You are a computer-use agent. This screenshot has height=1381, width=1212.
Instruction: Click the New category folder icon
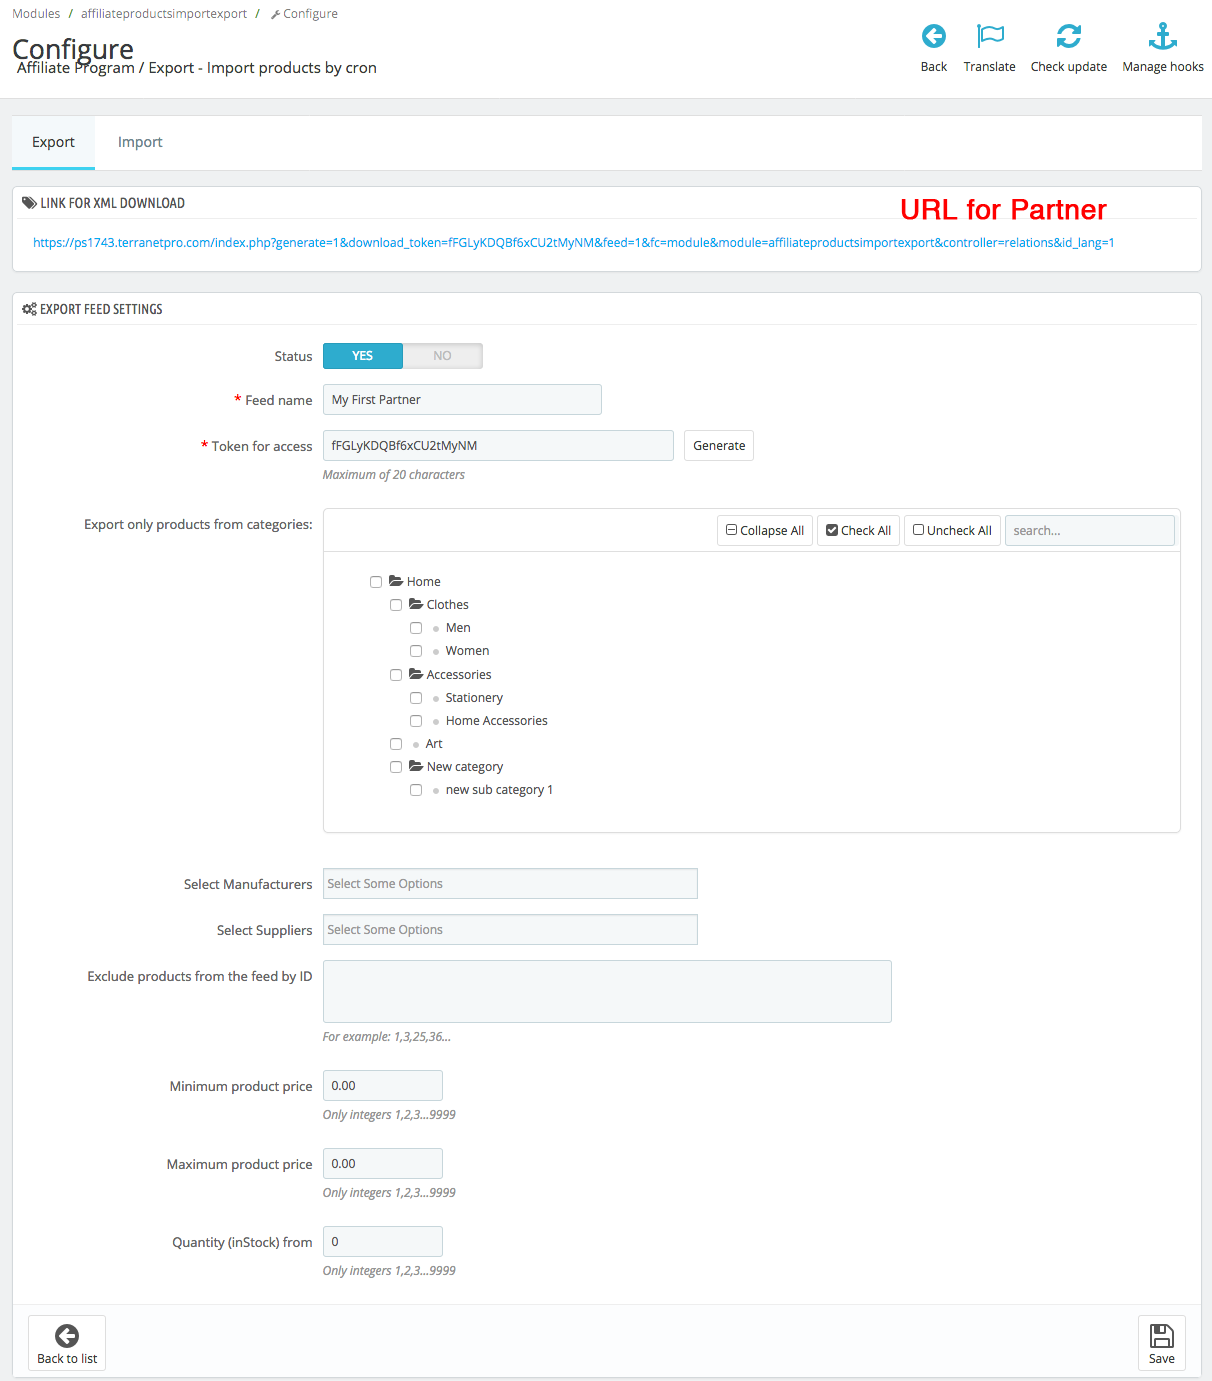[x=416, y=766]
